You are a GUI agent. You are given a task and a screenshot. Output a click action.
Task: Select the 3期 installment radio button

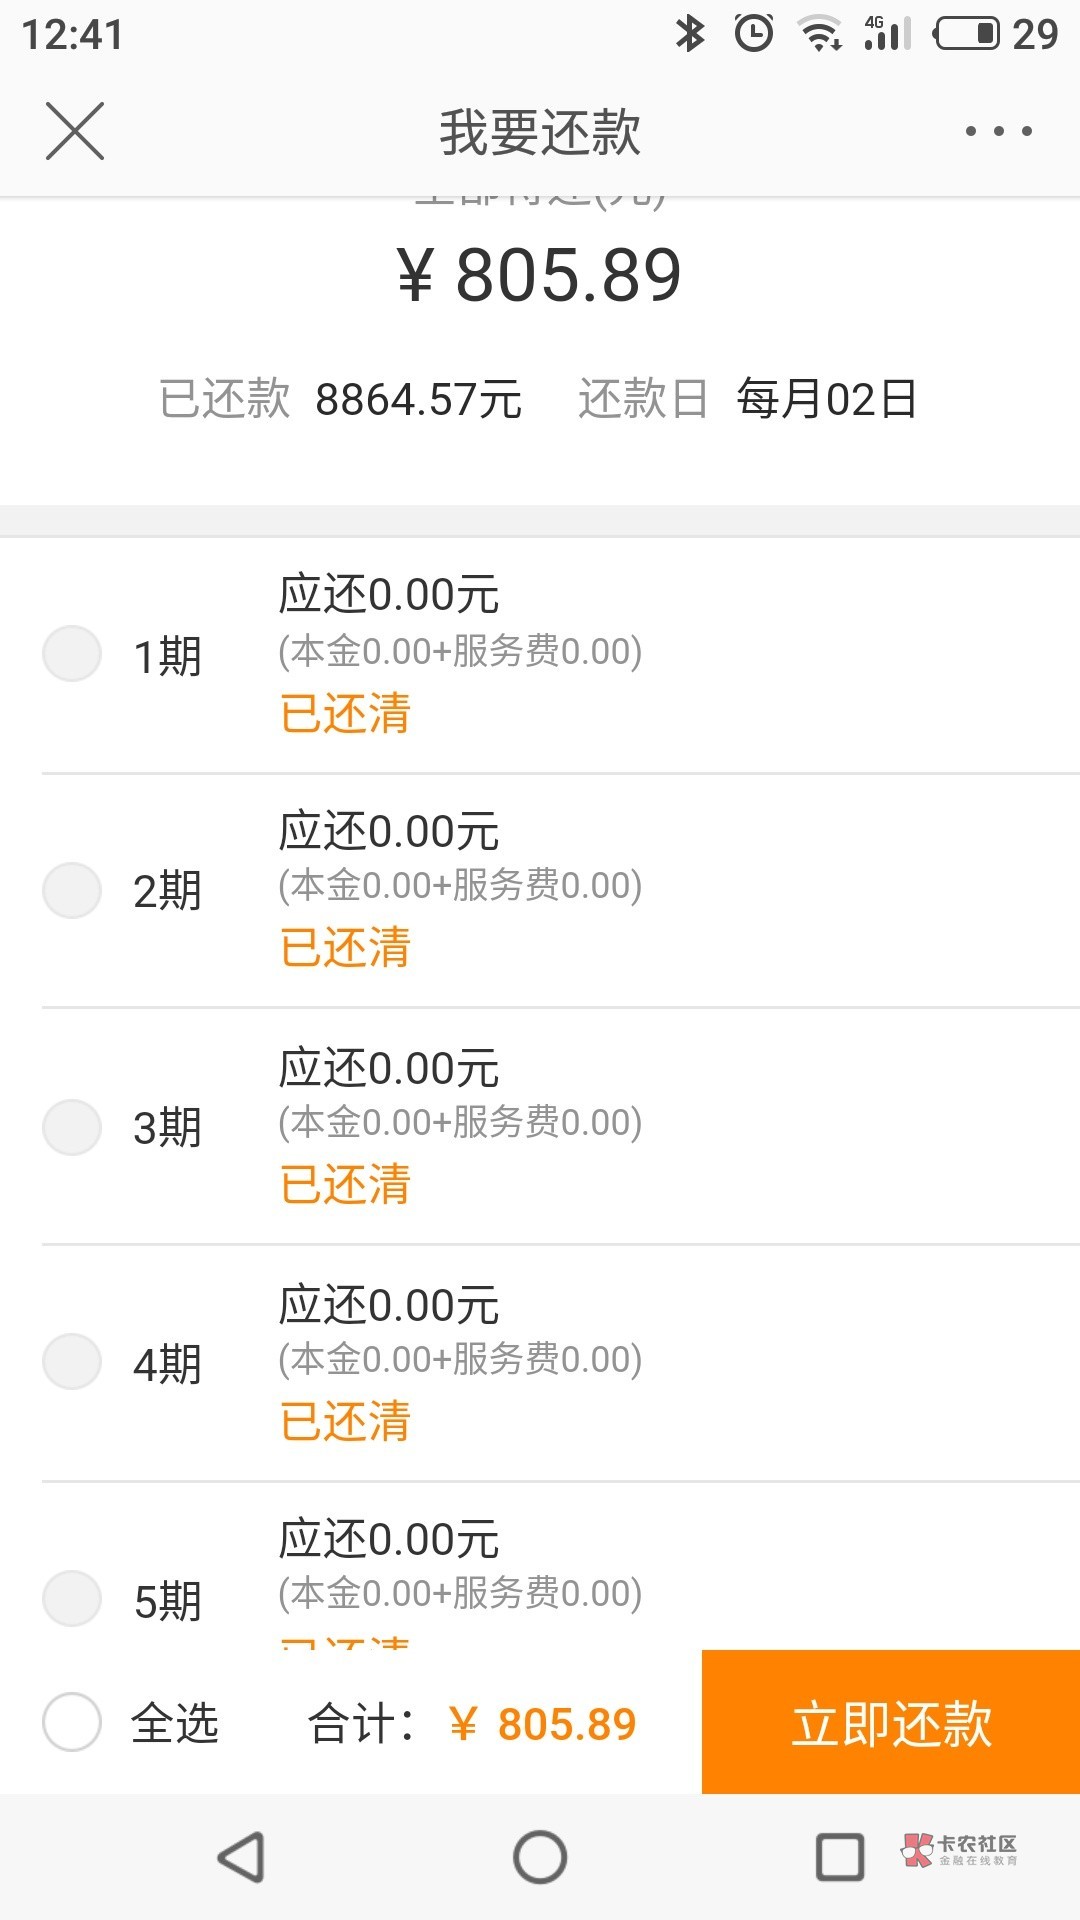click(72, 1127)
